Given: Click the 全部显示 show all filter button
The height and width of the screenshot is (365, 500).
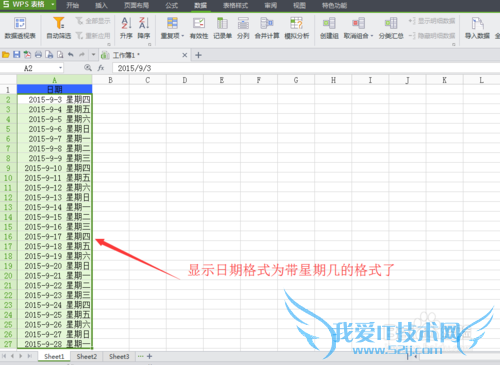Looking at the screenshot, I should click(93, 21).
